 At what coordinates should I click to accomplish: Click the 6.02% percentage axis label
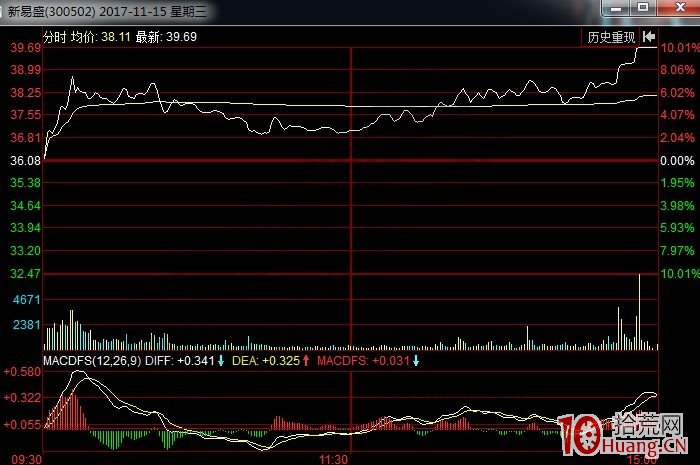pos(677,93)
